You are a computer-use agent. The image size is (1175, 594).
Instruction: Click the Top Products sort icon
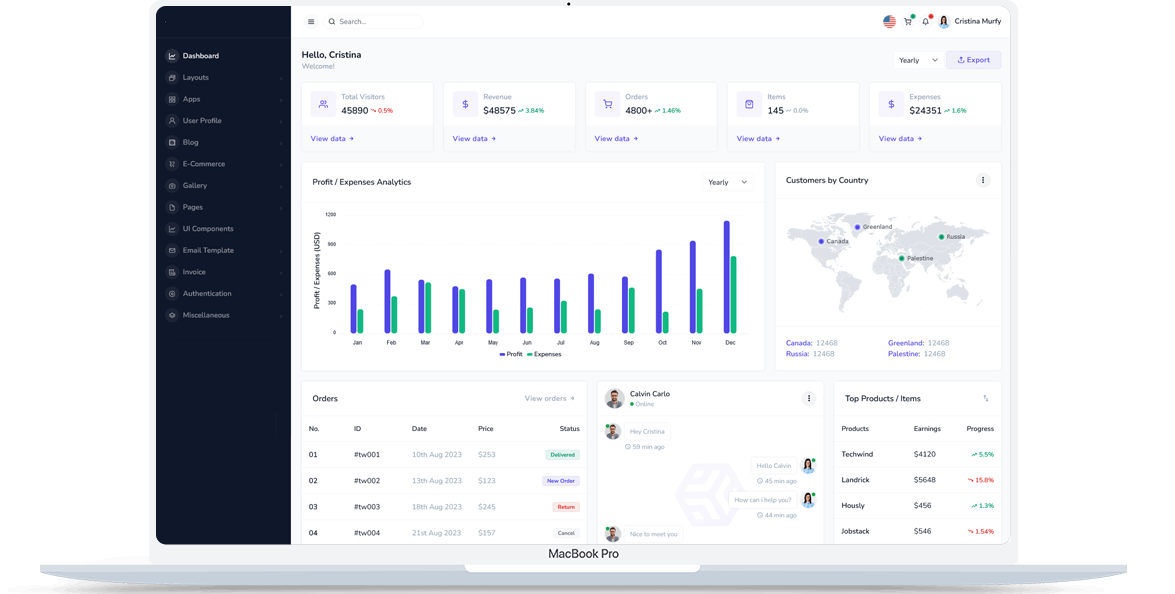coord(985,398)
